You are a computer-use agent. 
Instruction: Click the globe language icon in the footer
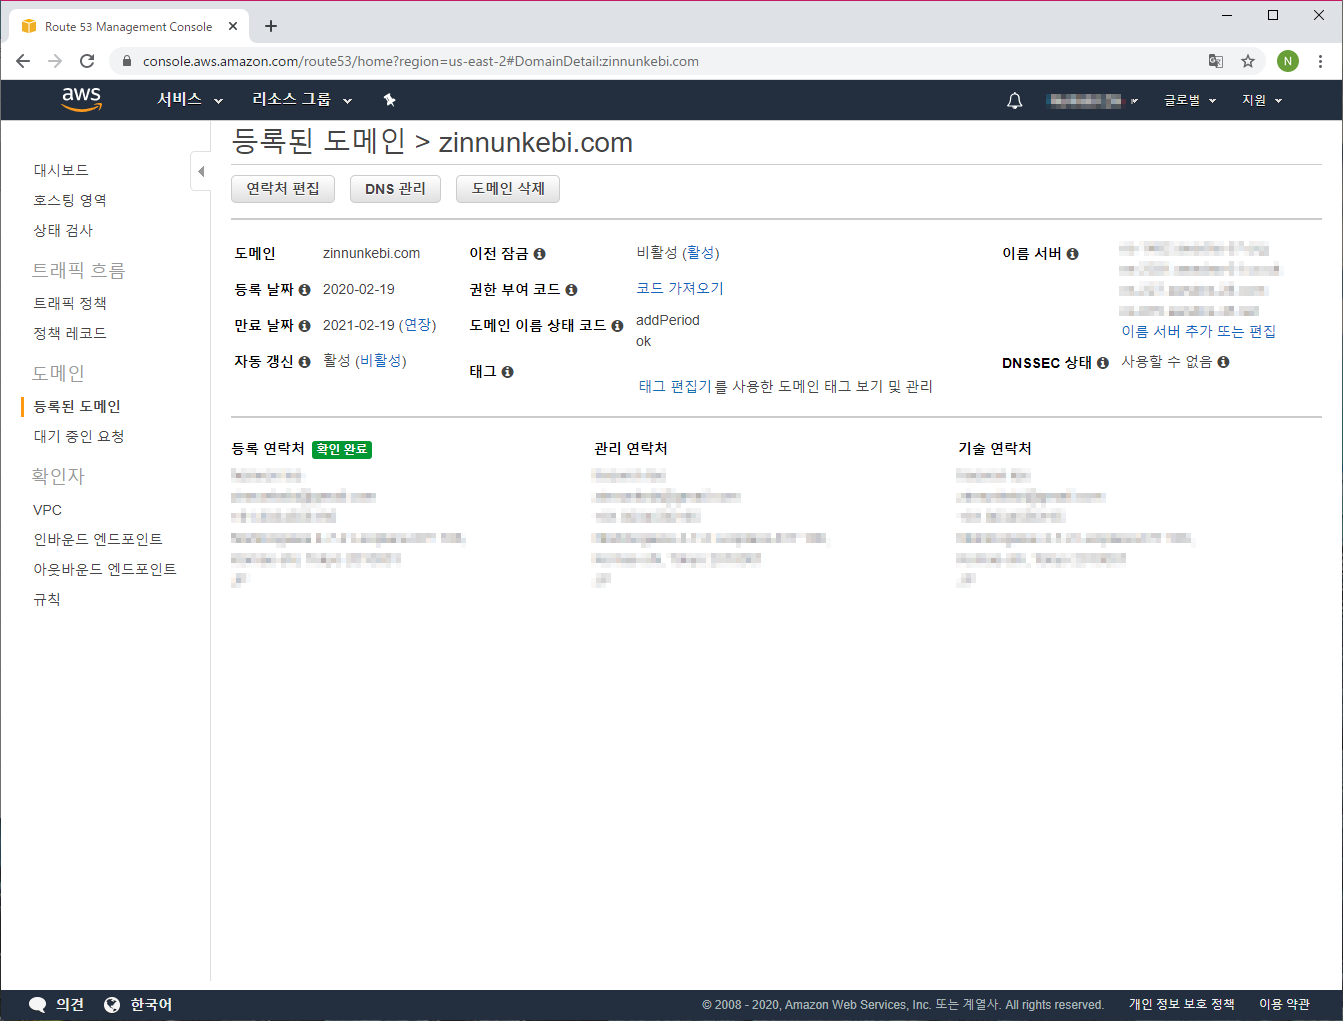tap(112, 1005)
